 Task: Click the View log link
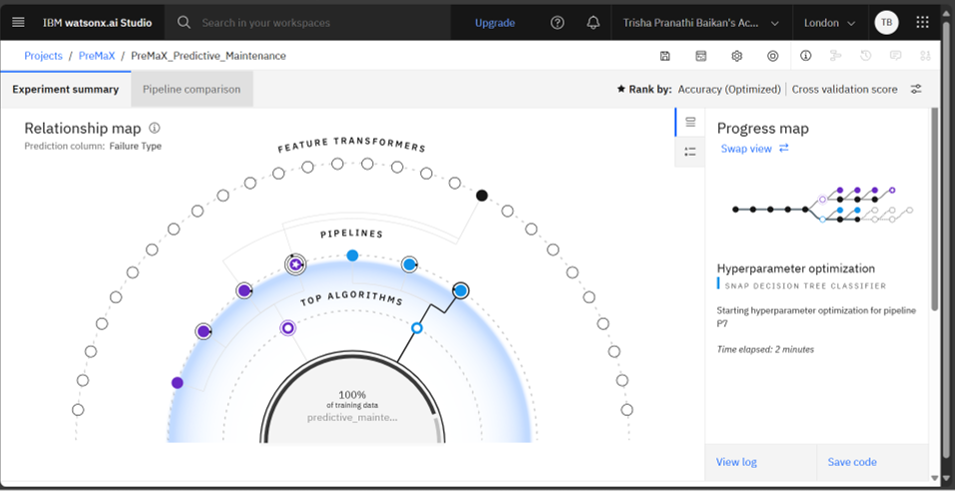736,462
